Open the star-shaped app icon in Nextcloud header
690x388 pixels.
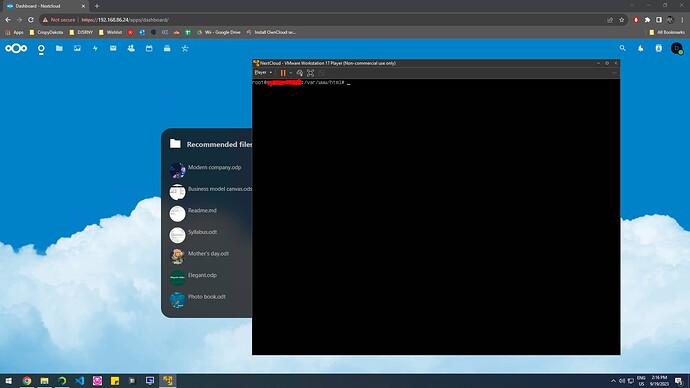[x=185, y=48]
